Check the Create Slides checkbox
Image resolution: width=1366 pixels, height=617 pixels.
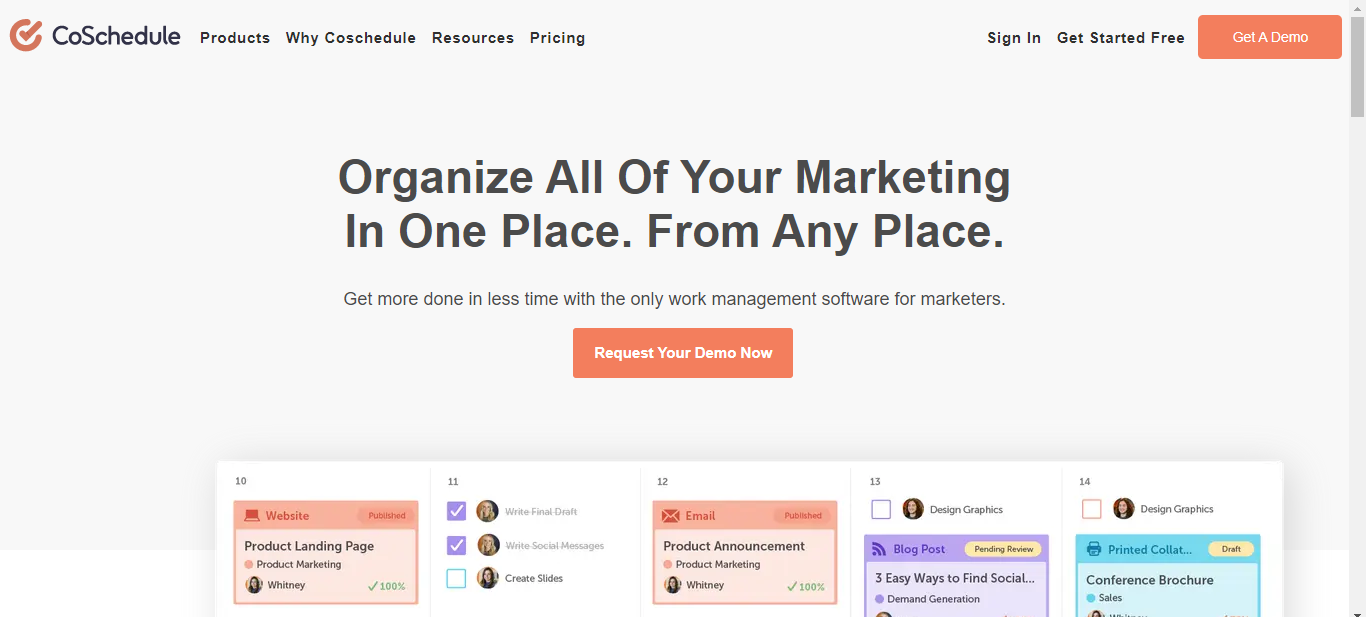click(456, 578)
